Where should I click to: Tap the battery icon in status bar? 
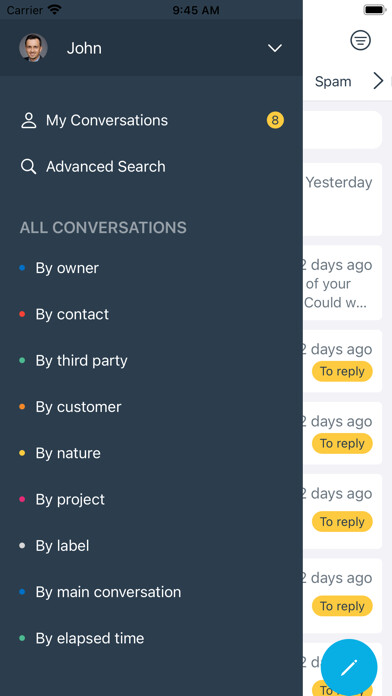click(376, 10)
